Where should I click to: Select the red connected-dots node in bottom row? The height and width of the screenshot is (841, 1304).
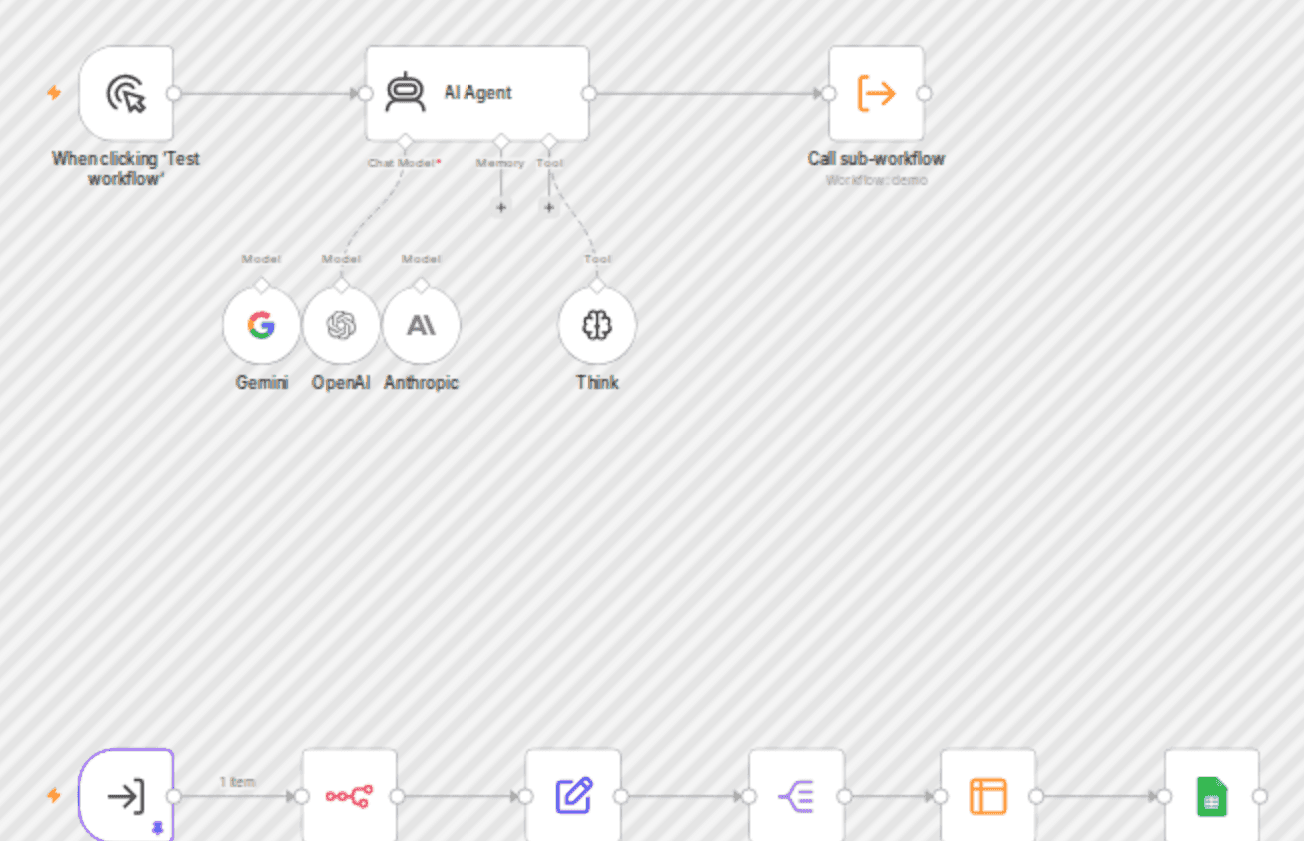point(349,796)
